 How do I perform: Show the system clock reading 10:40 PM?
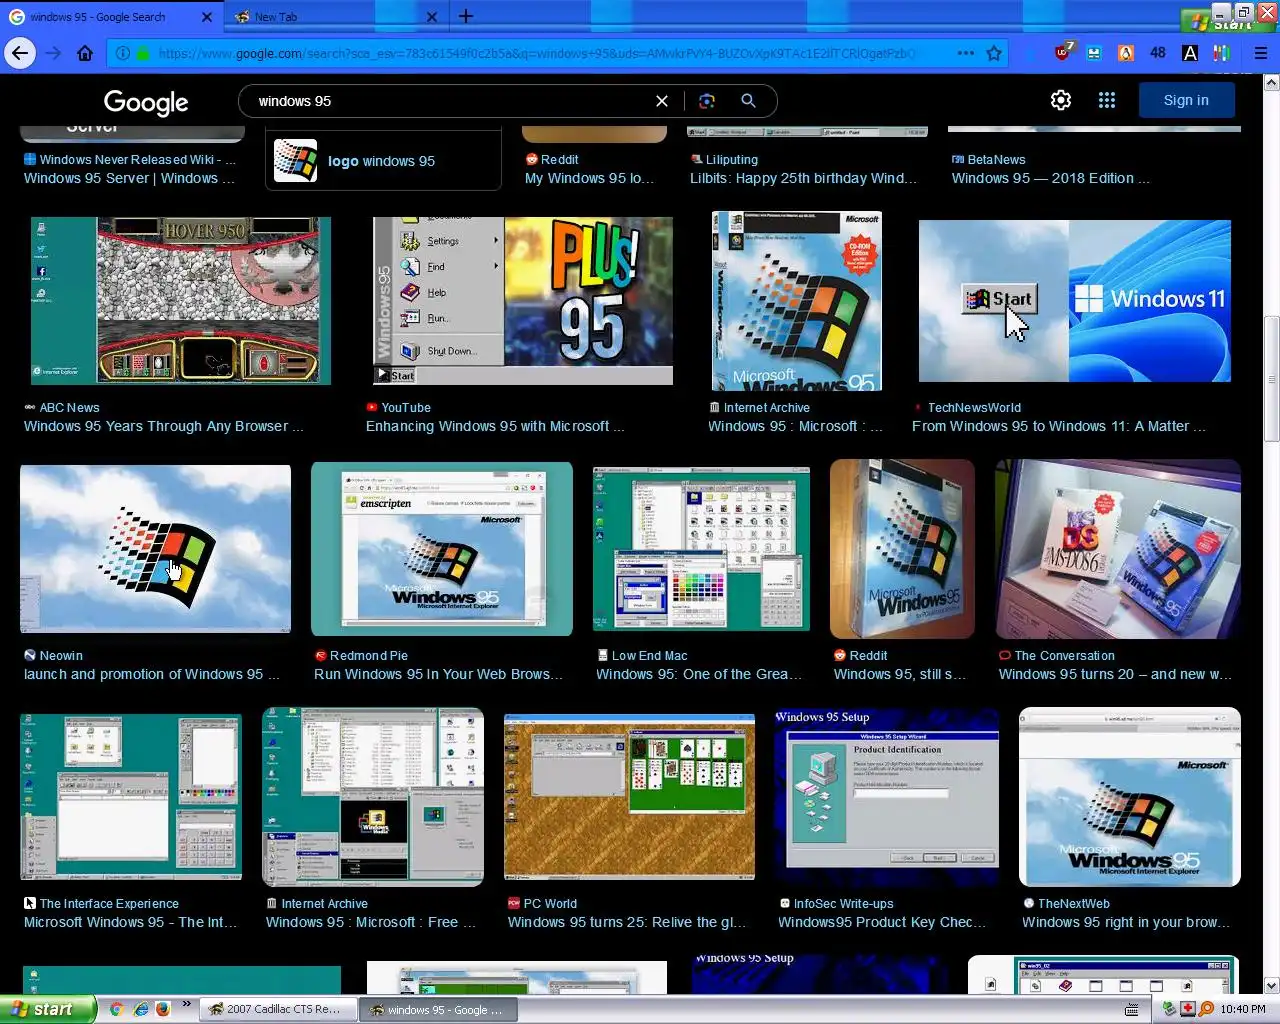(x=1242, y=1009)
